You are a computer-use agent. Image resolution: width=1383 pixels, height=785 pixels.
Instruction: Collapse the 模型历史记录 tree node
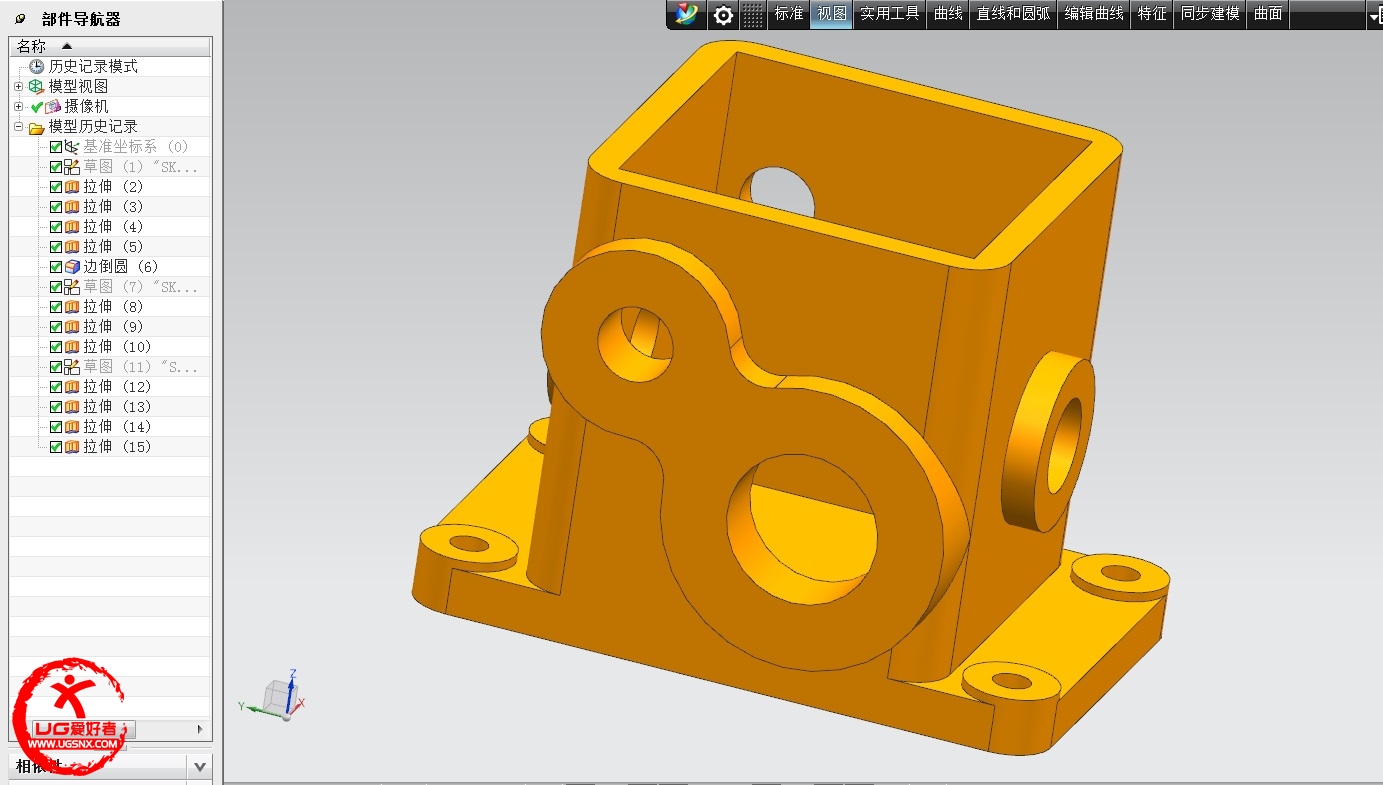(18, 127)
